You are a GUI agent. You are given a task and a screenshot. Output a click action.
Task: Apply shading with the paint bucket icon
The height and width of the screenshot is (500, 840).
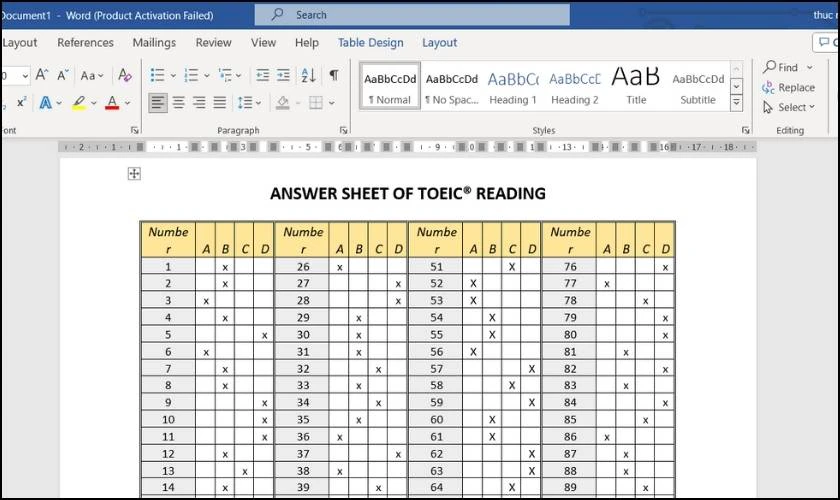283,102
